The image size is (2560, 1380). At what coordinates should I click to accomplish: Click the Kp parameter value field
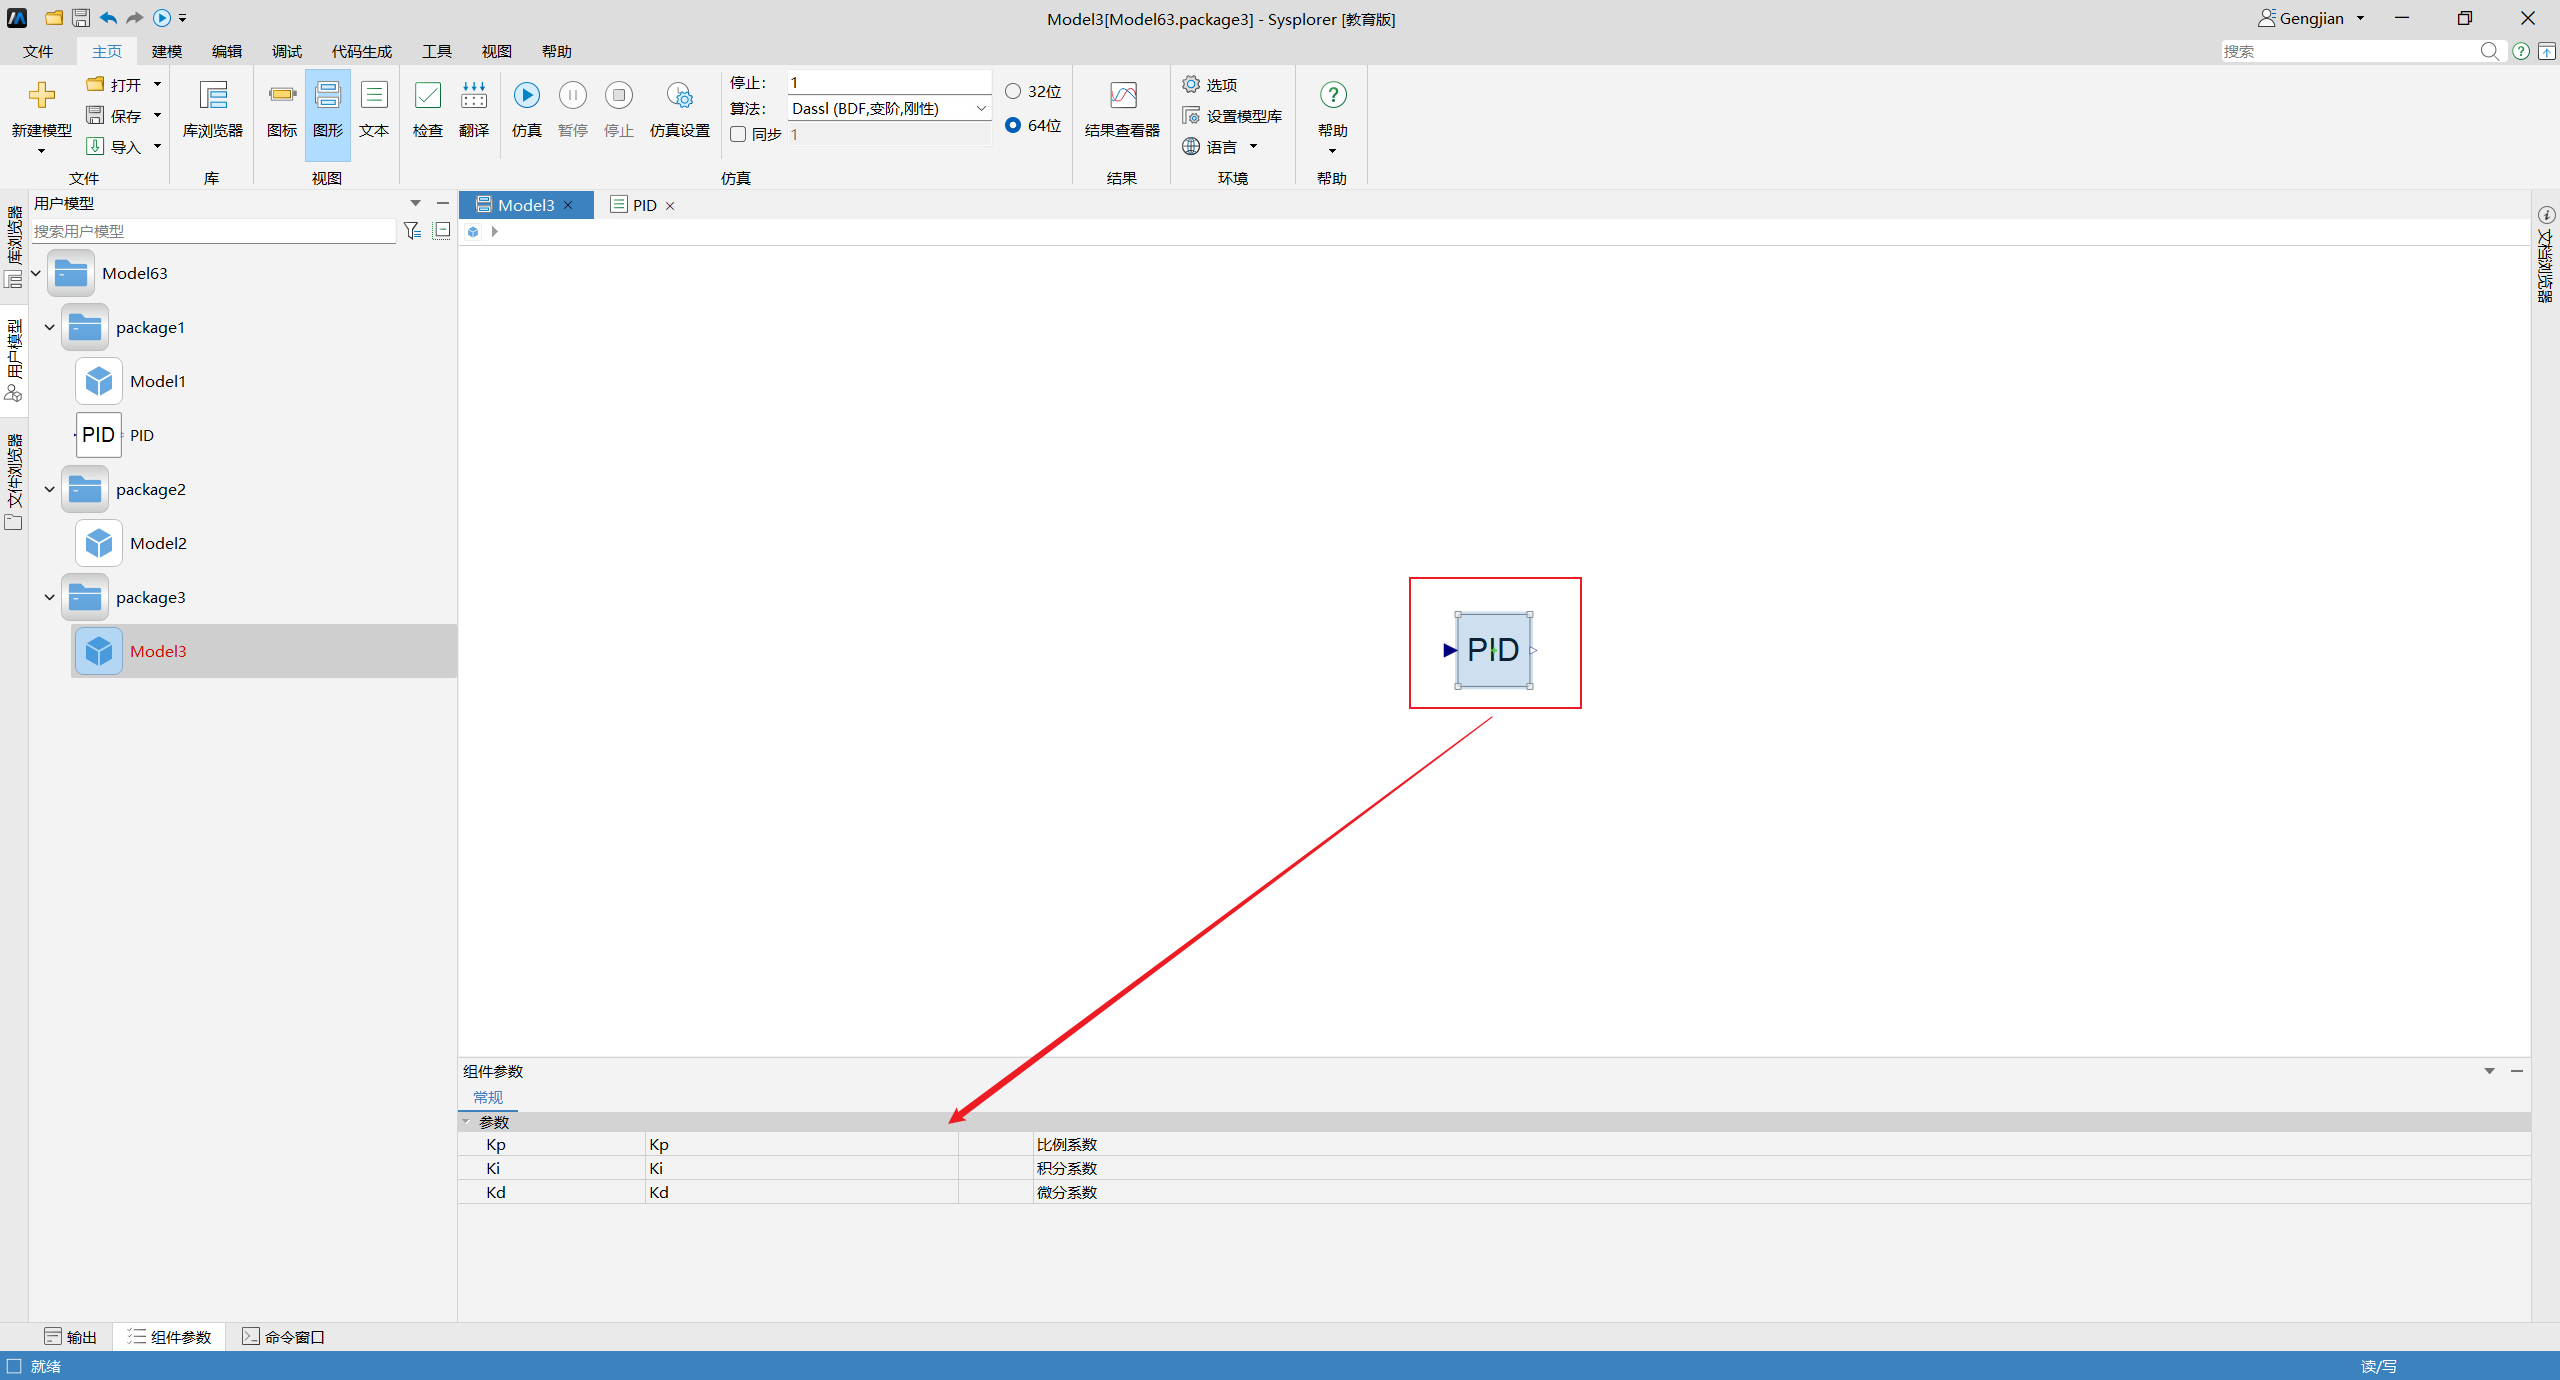800,1144
